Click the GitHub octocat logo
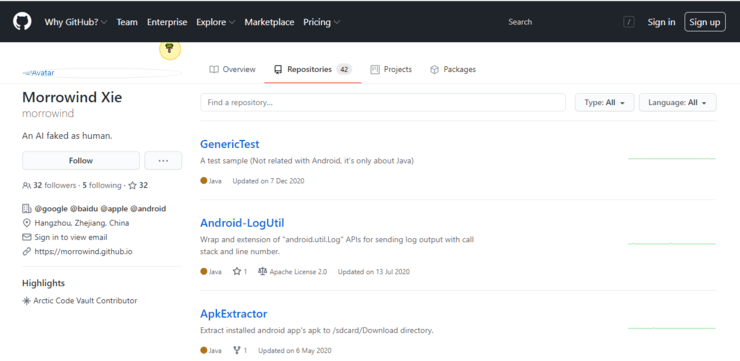 (x=22, y=22)
